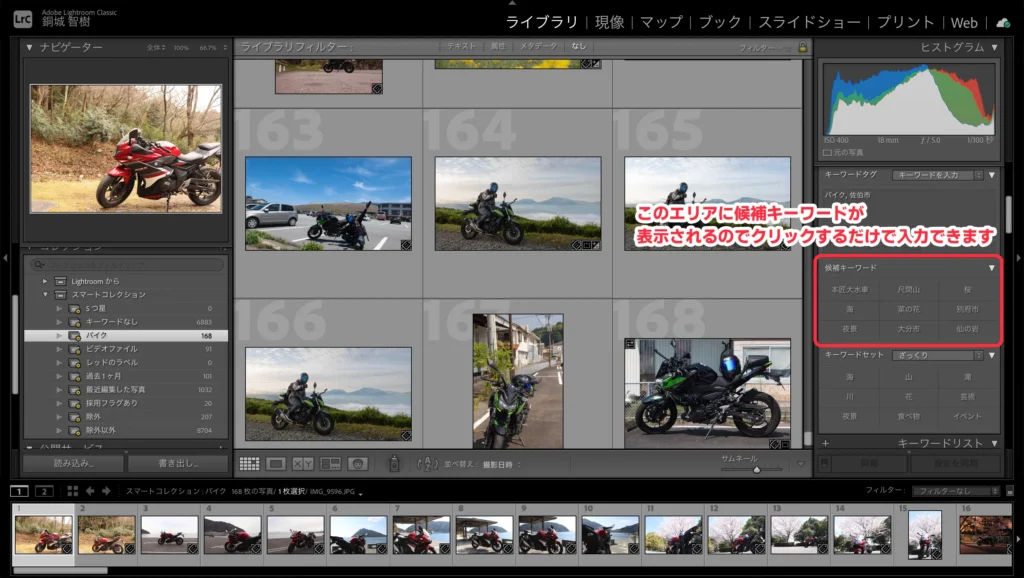1024x578 pixels.
Task: Select the Painter spray can tool
Action: point(394,463)
